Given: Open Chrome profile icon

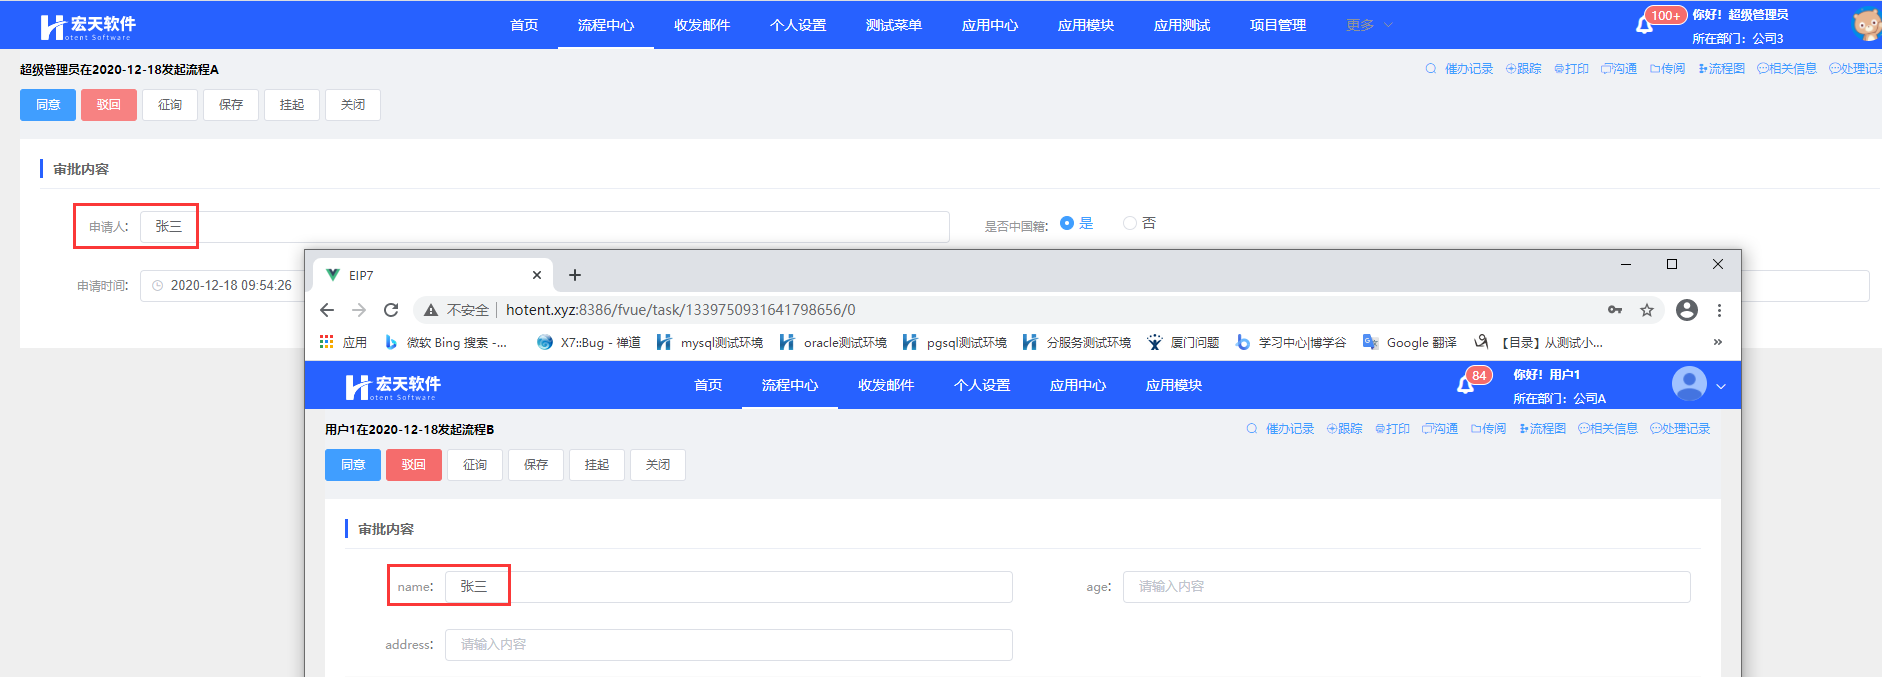Looking at the screenshot, I should point(1687,310).
